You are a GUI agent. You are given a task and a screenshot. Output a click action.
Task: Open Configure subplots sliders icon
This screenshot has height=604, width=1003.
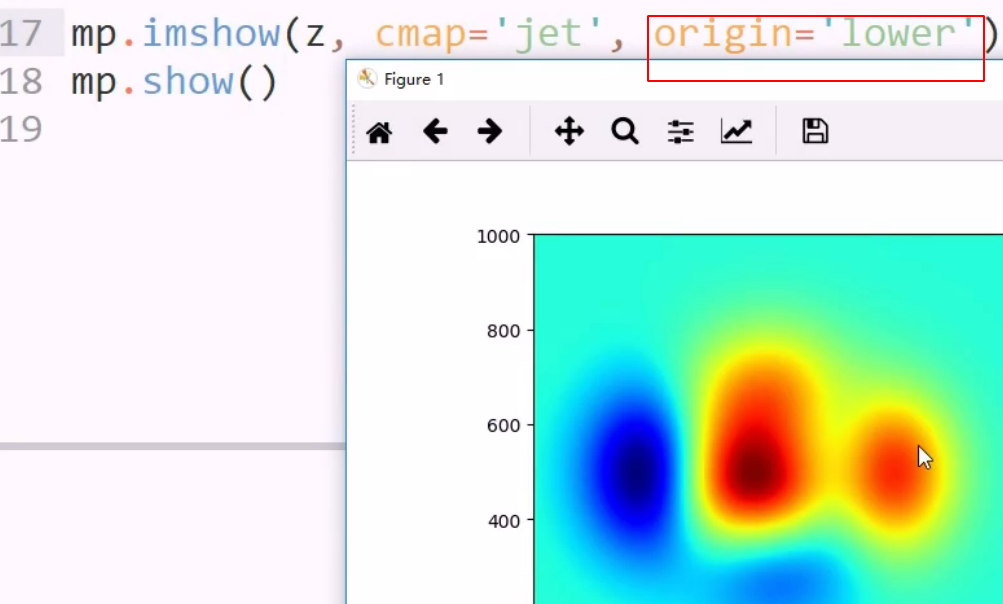pyautogui.click(x=681, y=132)
